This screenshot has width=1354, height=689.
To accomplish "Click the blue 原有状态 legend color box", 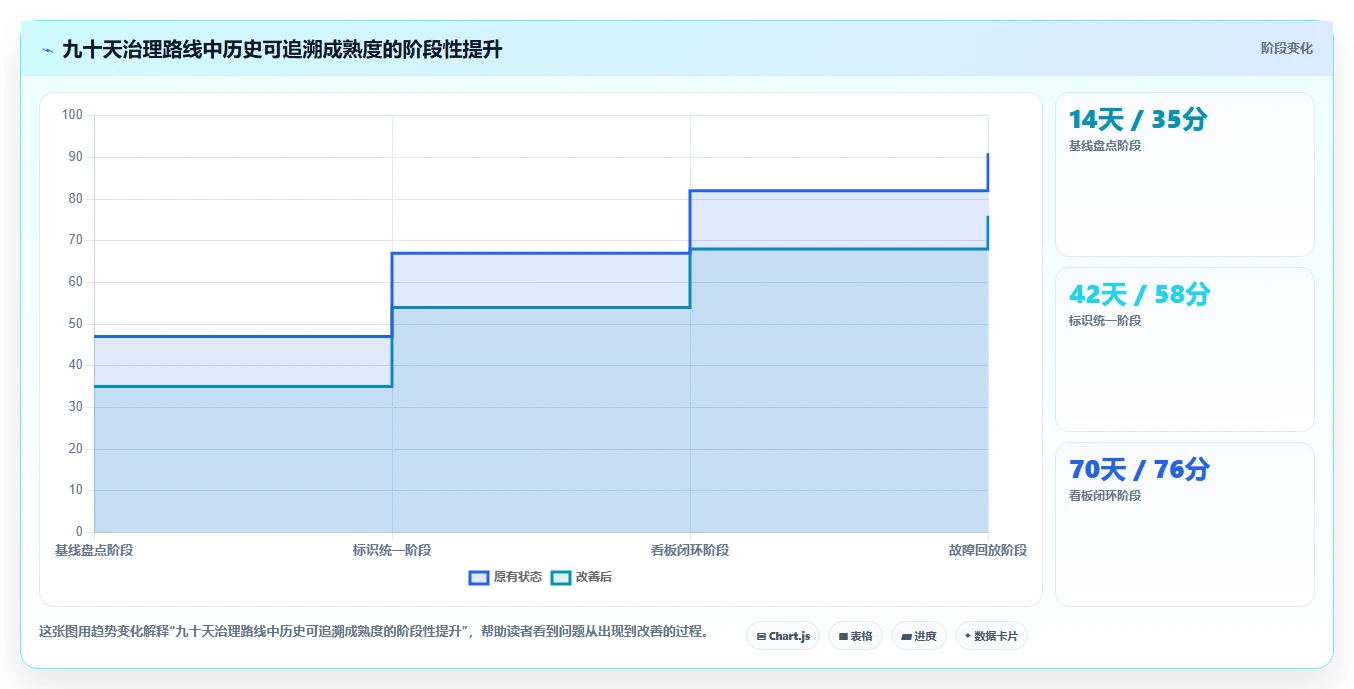I will (x=479, y=577).
